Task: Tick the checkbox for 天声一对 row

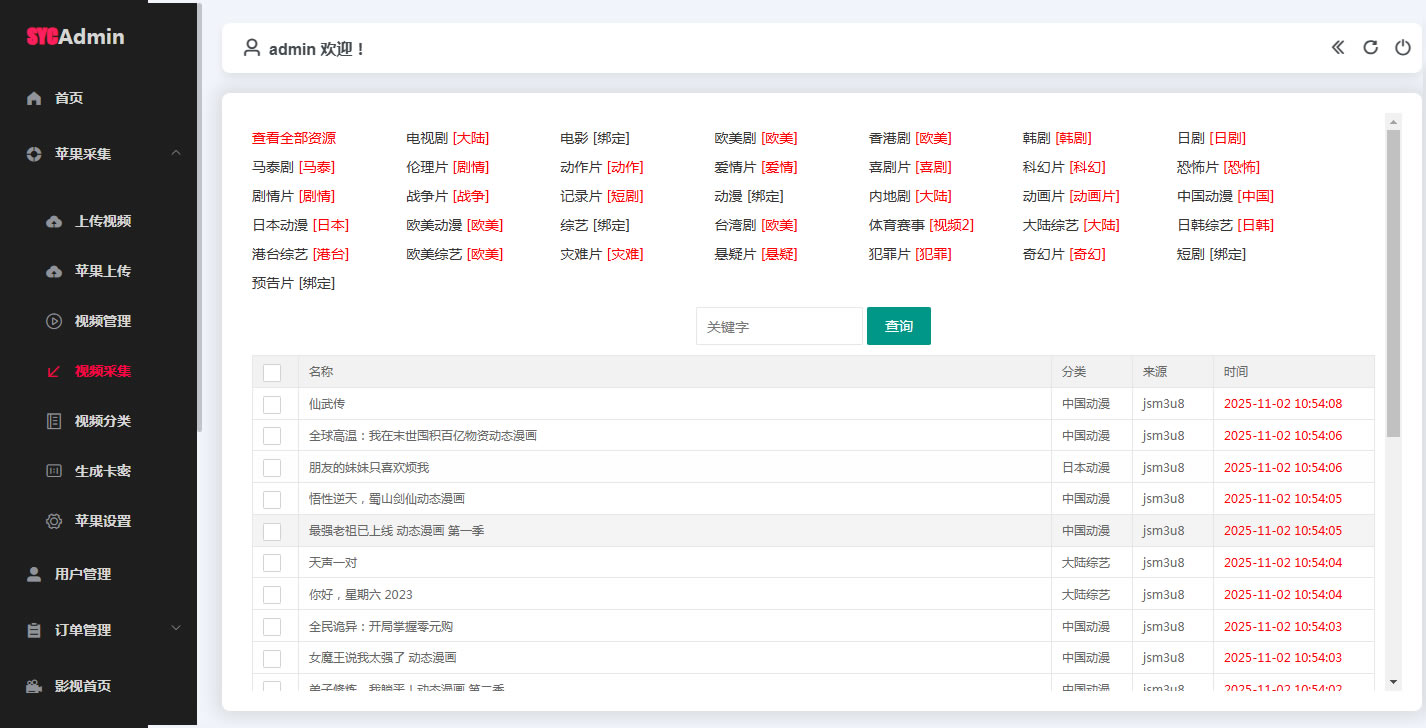Action: [272, 563]
